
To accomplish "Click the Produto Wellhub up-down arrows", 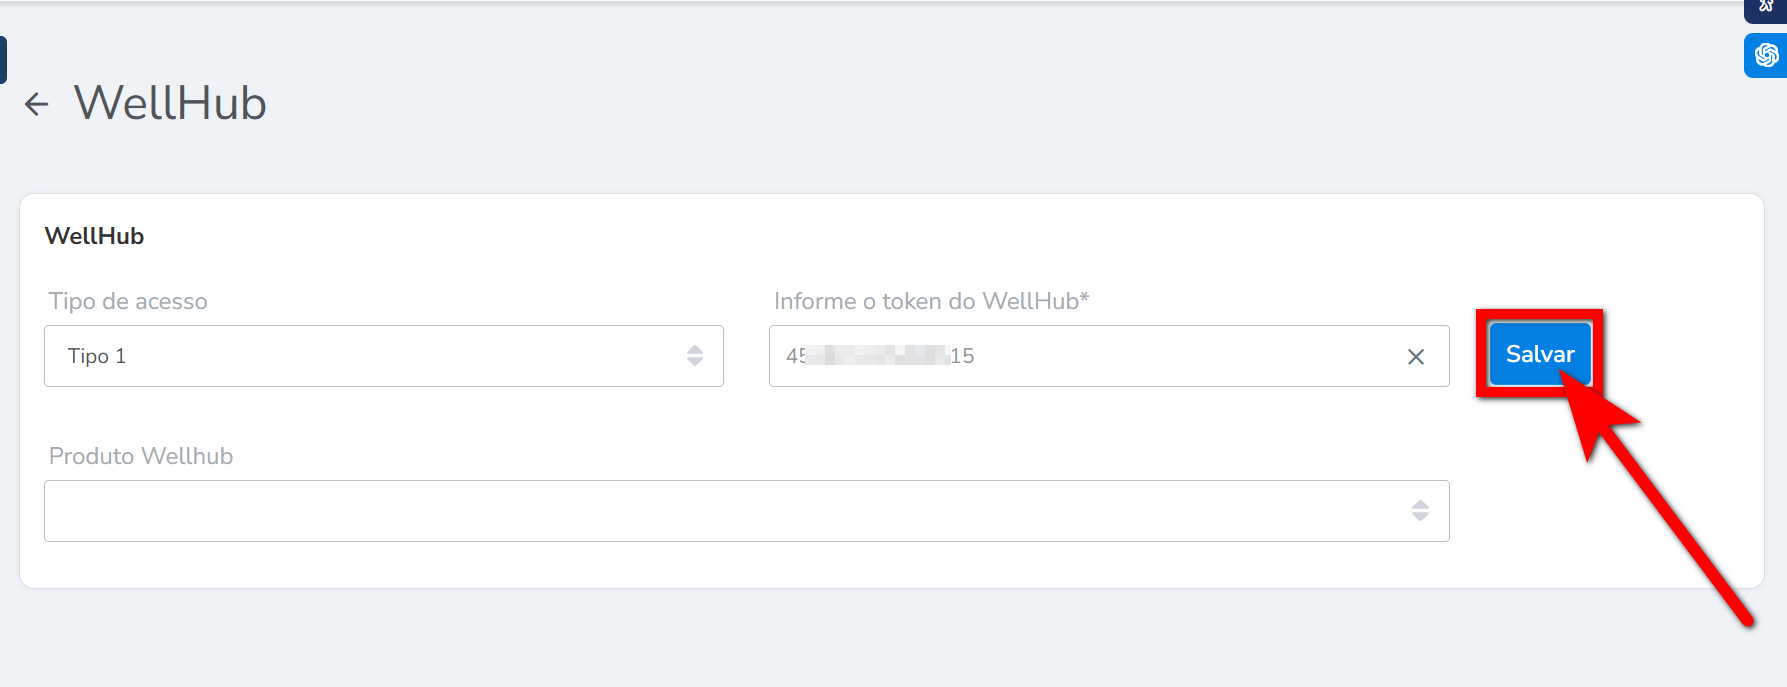I will pos(1420,511).
